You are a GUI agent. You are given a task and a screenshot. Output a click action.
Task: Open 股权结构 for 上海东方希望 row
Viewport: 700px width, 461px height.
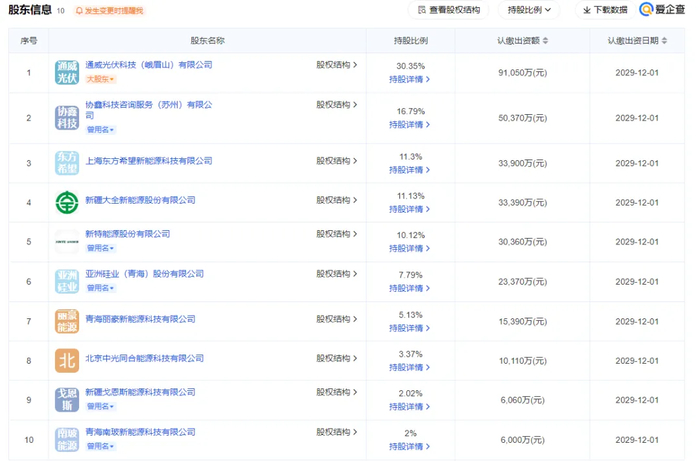coord(337,161)
